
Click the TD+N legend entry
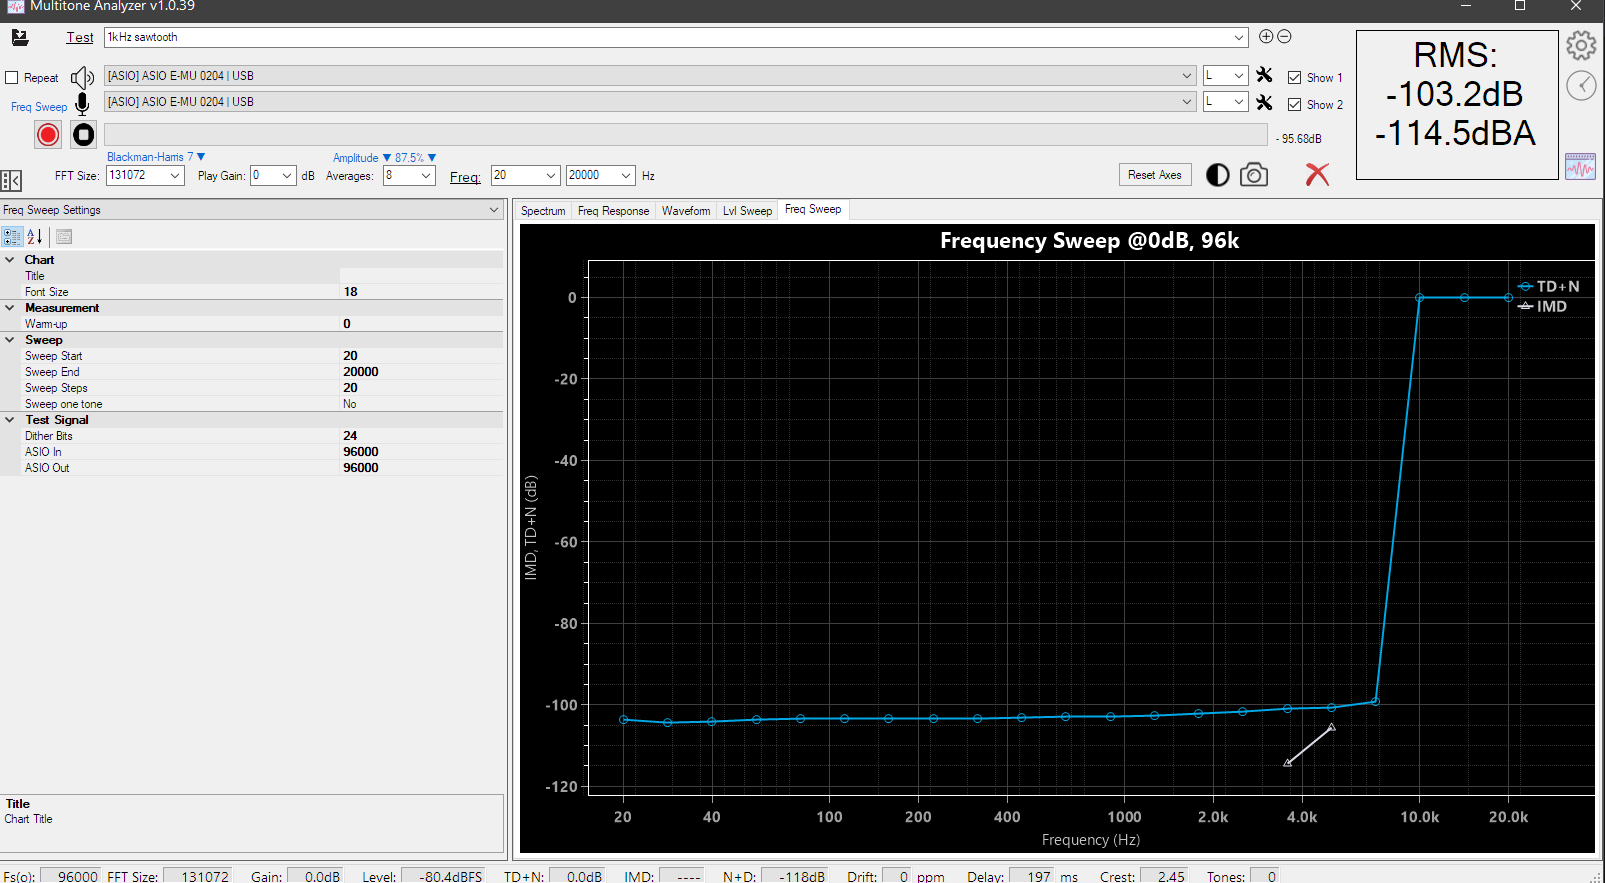[1548, 286]
